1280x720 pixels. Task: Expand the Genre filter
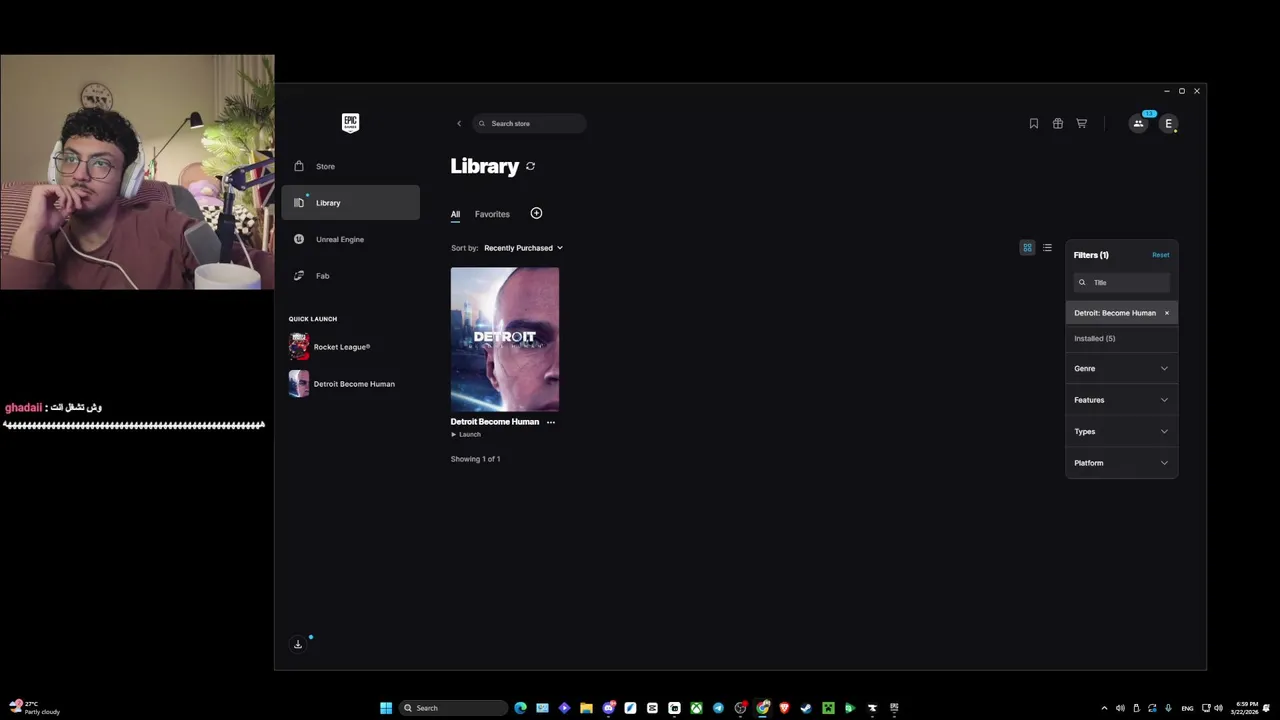pyautogui.click(x=1121, y=369)
